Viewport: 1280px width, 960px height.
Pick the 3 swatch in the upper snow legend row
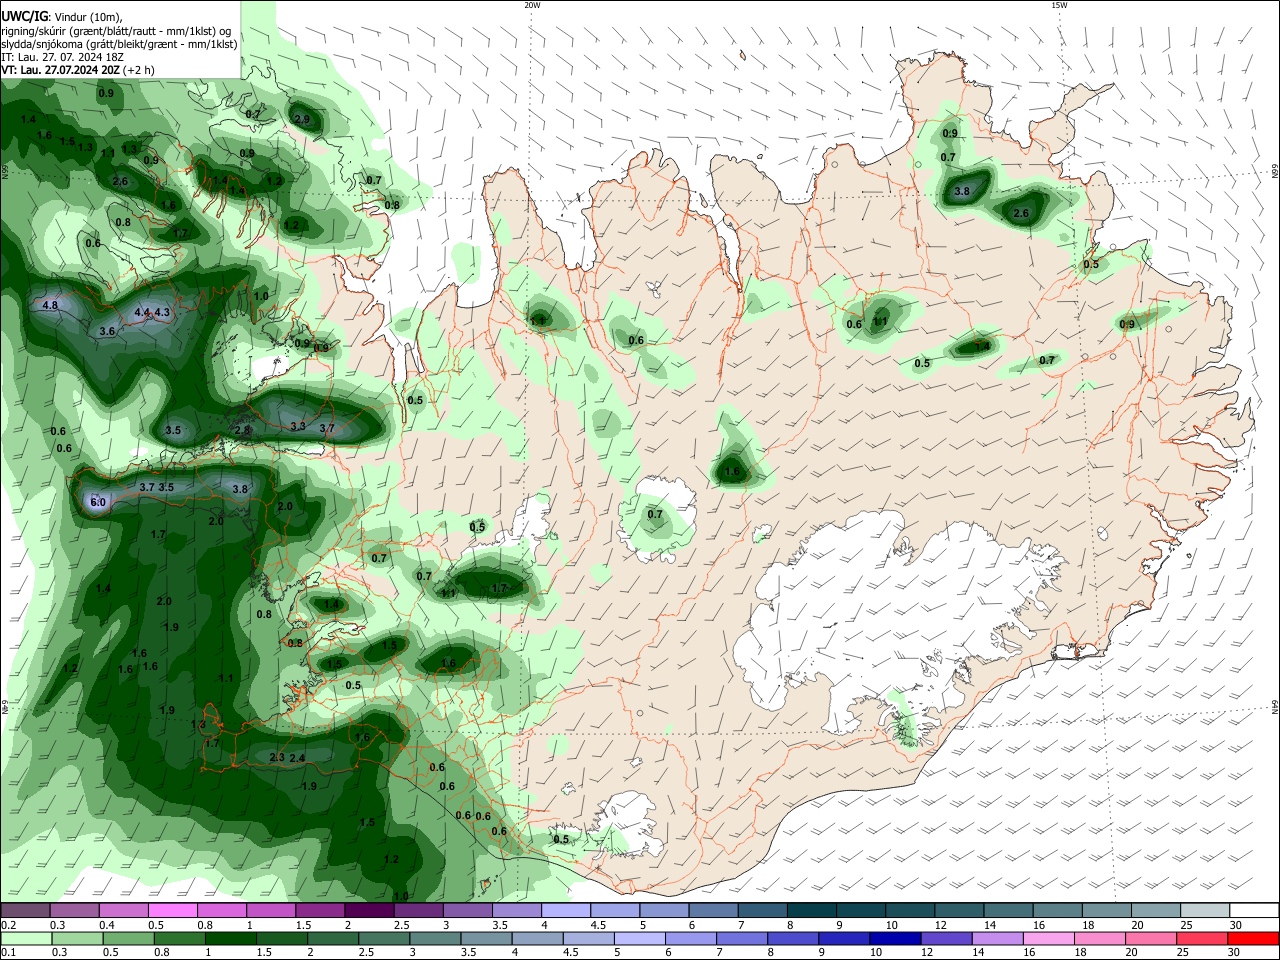point(466,910)
